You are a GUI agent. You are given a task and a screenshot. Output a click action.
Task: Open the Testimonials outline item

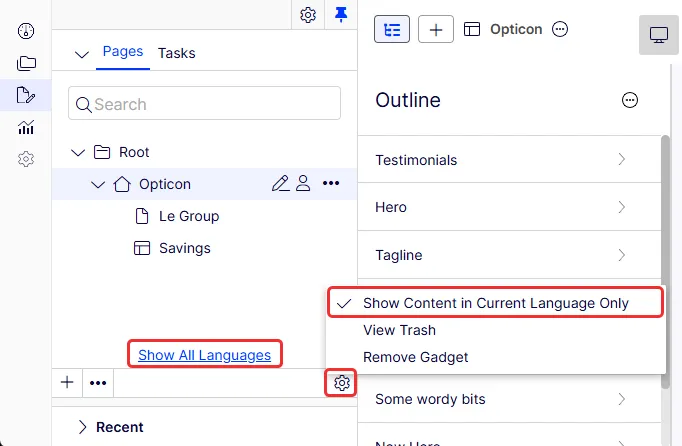[500, 160]
